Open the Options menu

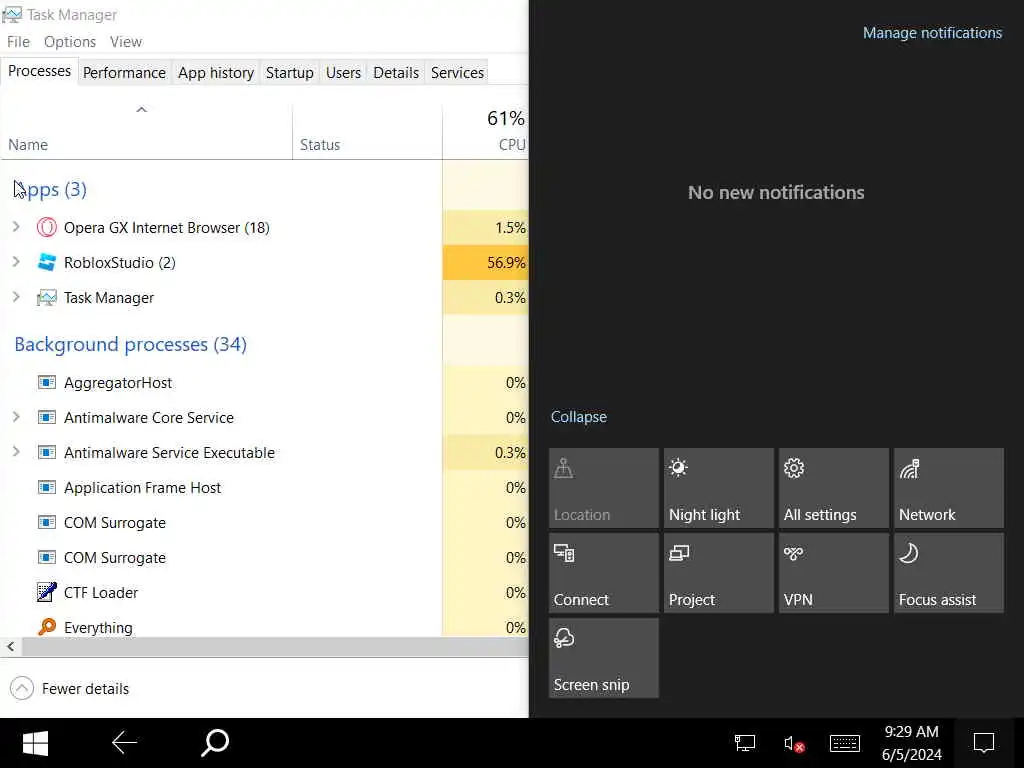[70, 42]
